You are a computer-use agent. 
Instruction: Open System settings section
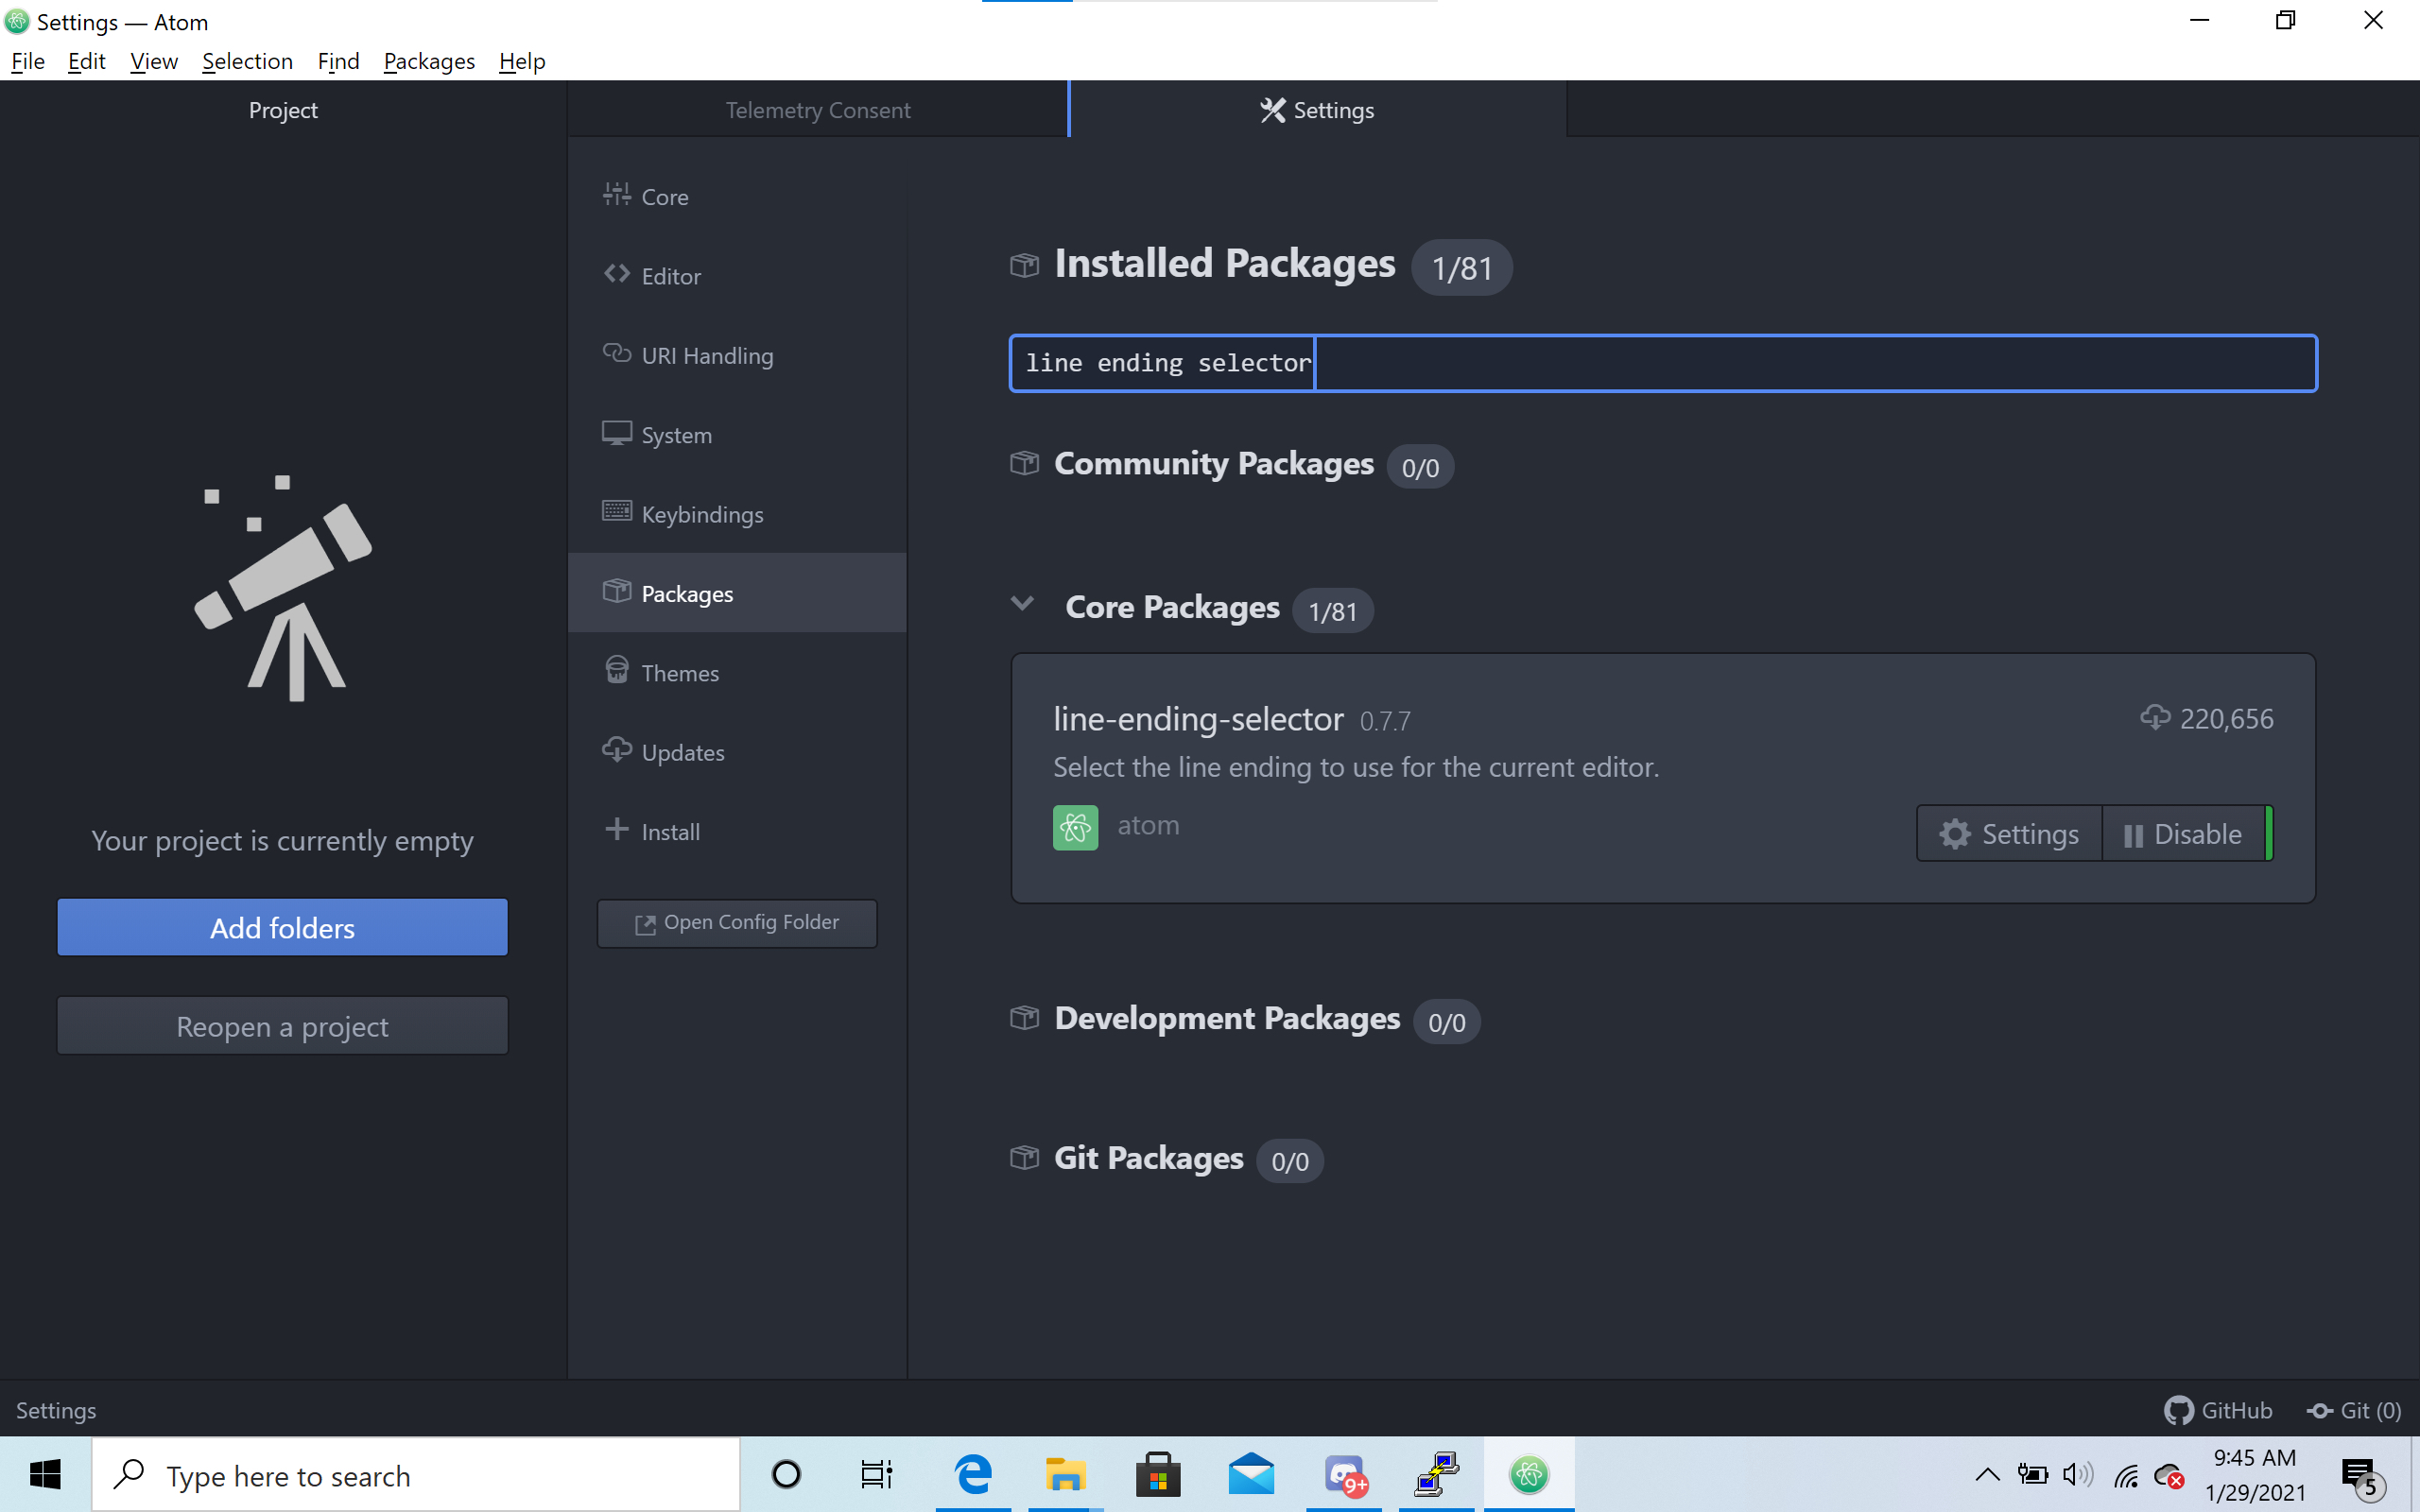click(737, 434)
